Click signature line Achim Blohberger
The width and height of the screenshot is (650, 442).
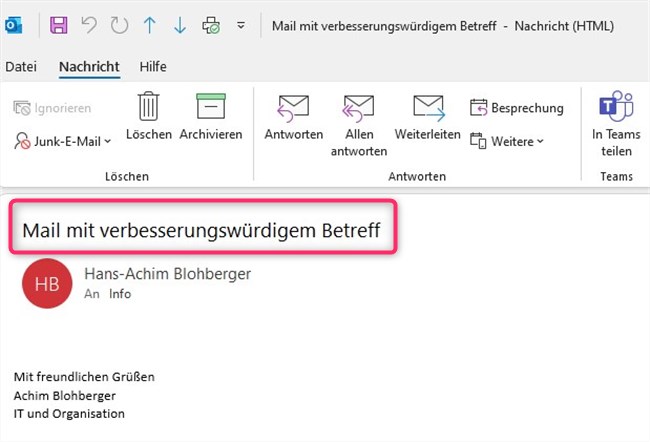coord(65,396)
